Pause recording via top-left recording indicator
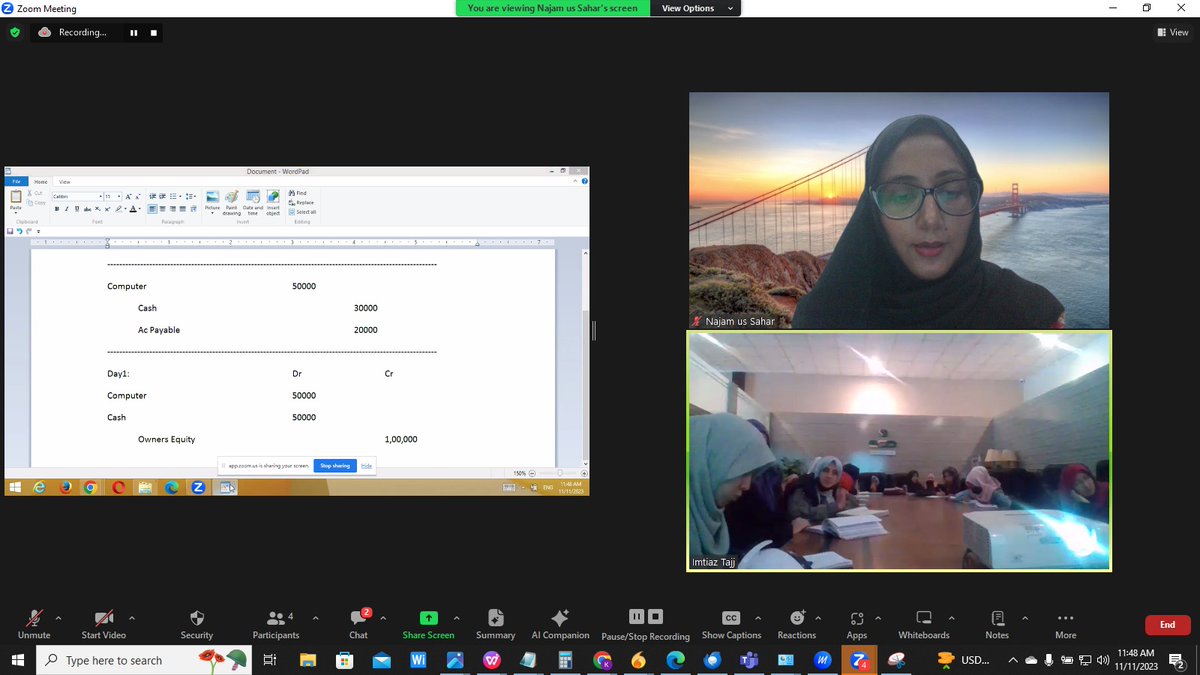 pyautogui.click(x=133, y=32)
